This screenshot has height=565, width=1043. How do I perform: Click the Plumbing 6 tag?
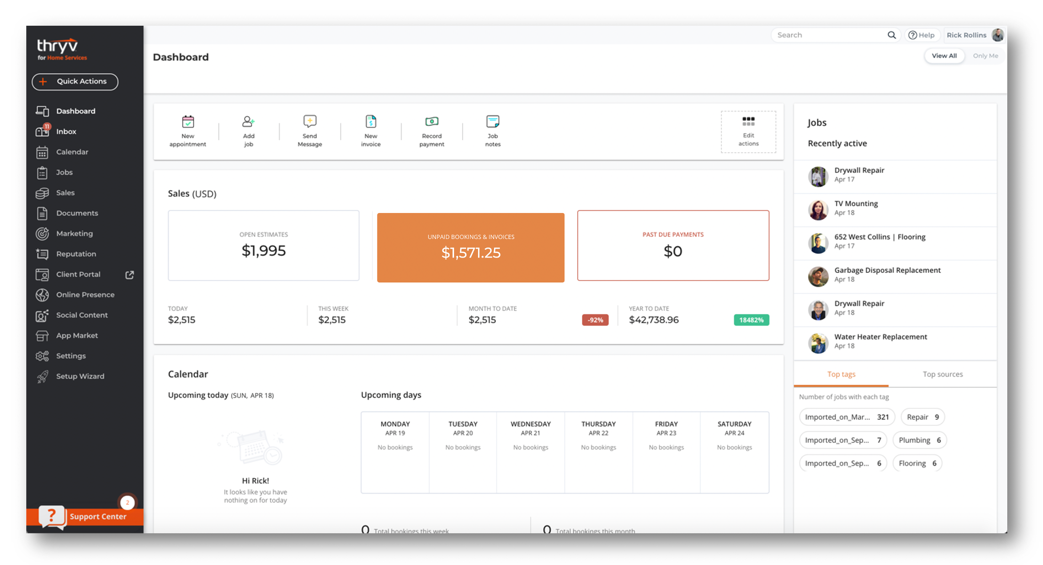coord(919,441)
